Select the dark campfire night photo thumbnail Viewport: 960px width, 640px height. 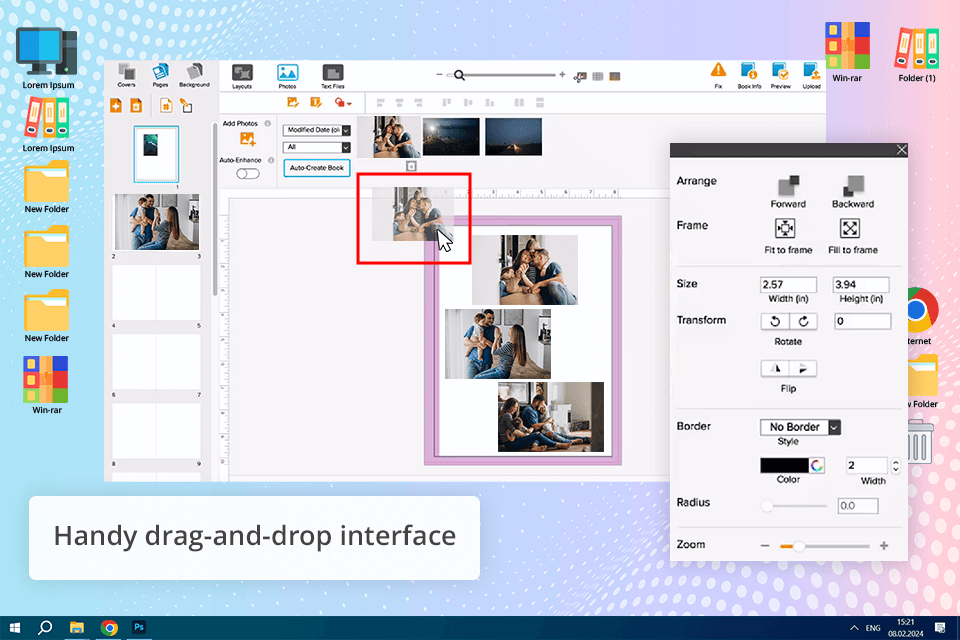point(514,137)
